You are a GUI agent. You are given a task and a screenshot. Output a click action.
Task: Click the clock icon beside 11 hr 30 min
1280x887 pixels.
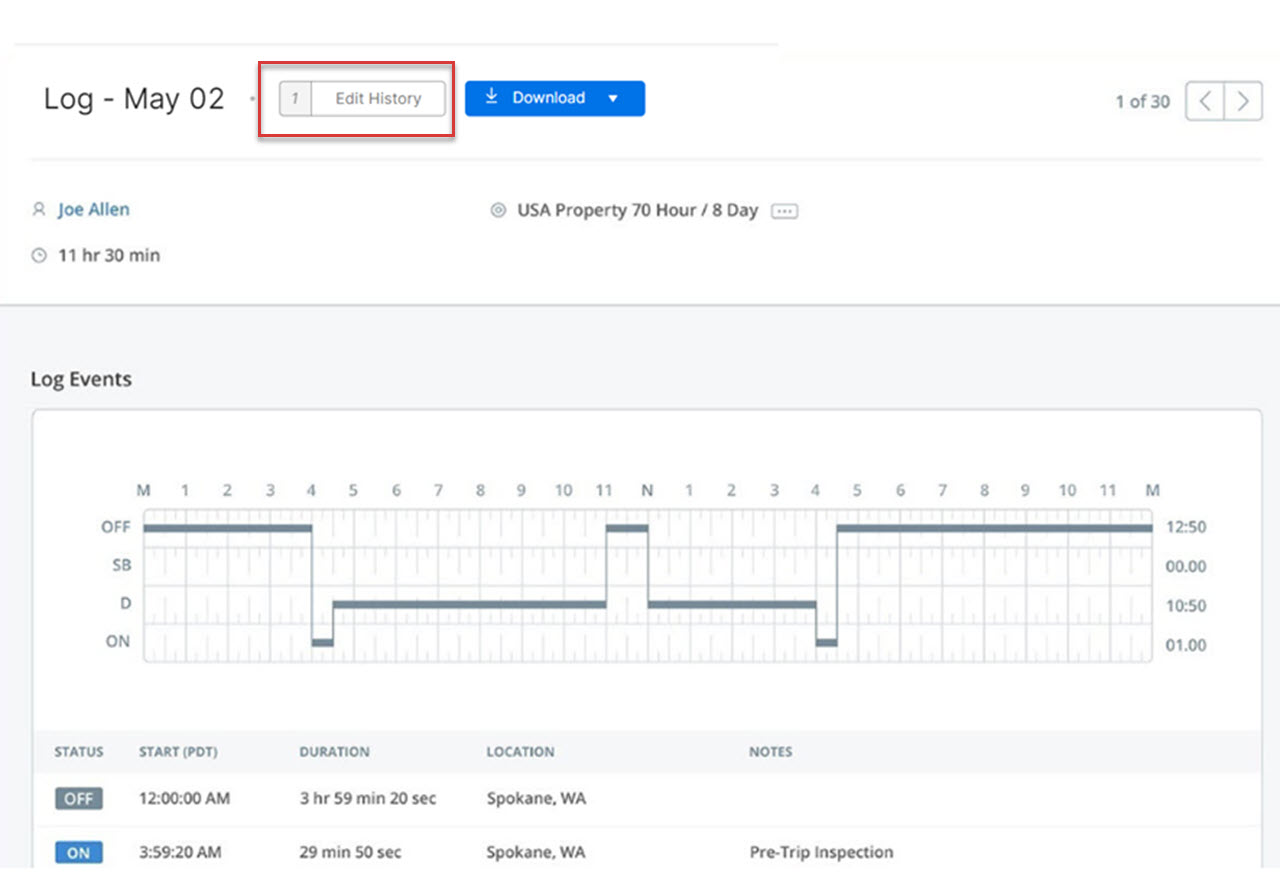[39, 256]
